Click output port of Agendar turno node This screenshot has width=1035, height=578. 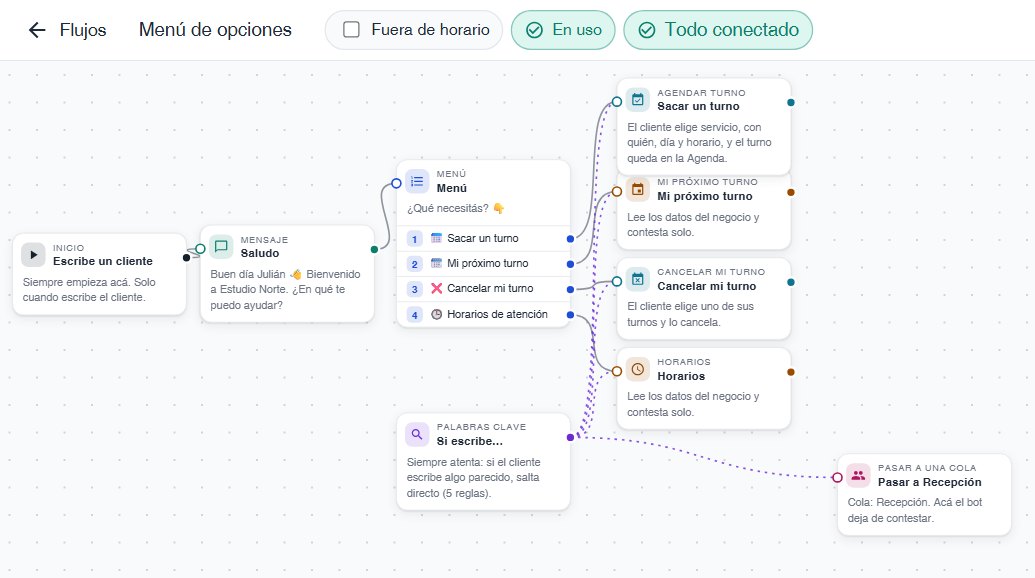[x=791, y=102]
